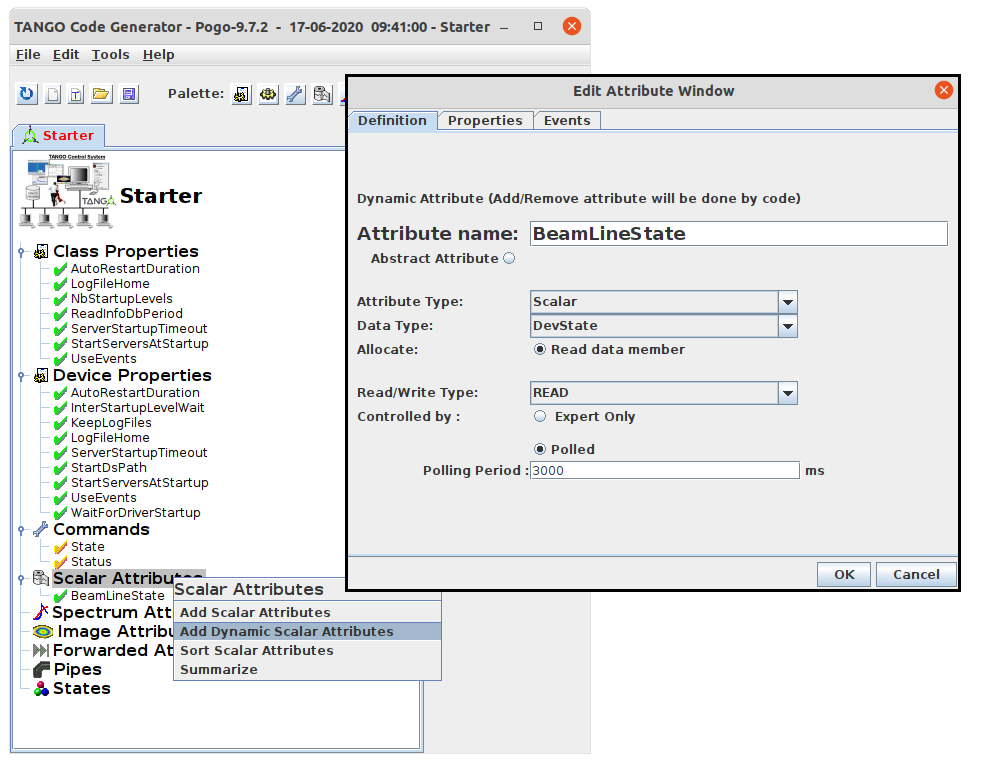Click the Pipes node icon
The image size is (1000, 763).
click(41, 669)
